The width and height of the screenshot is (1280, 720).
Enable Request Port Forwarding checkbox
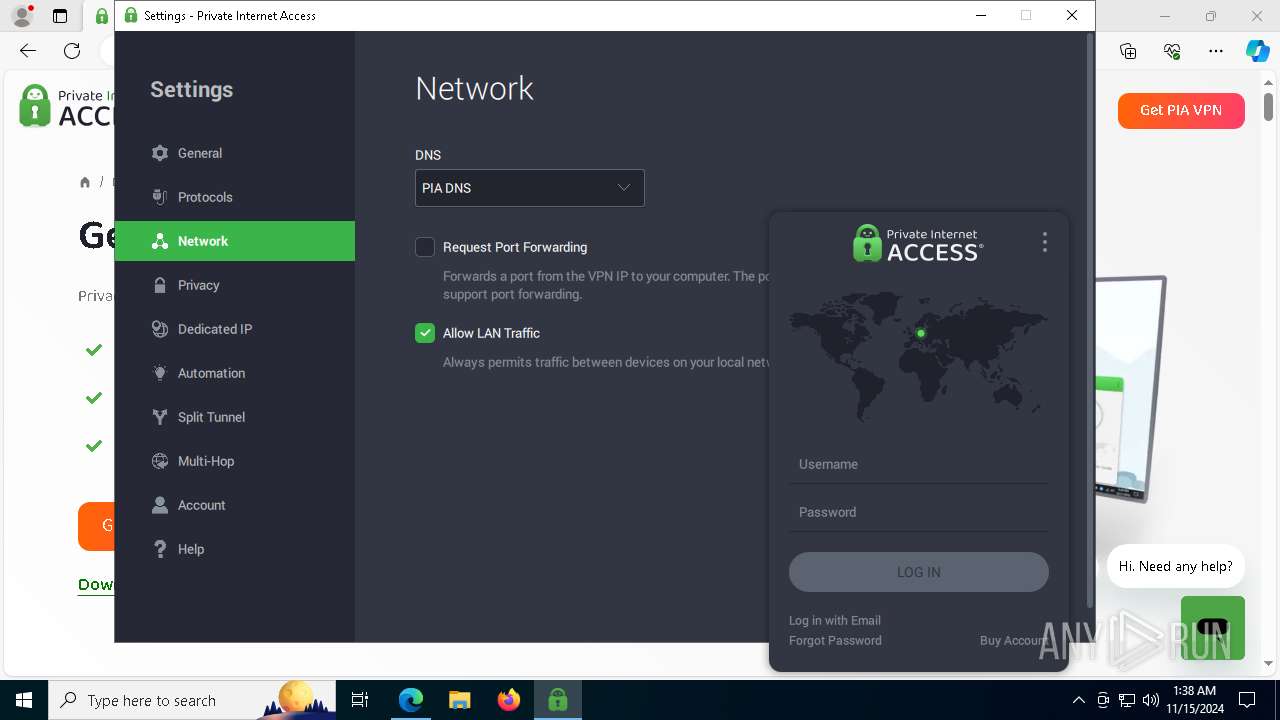(425, 247)
